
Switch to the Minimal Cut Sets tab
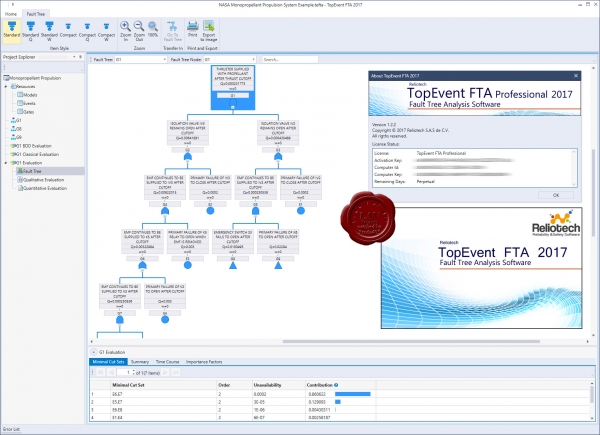coord(108,362)
